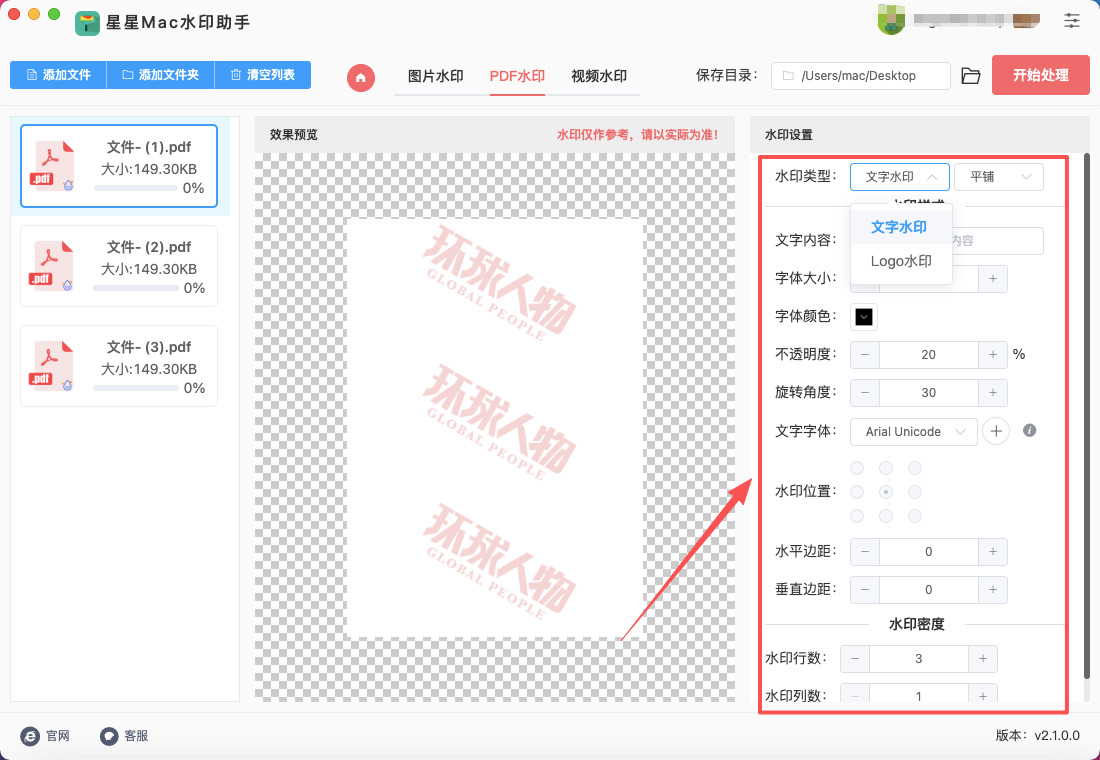
Task: Increase 旋转角度 with plus button
Action: point(993,392)
